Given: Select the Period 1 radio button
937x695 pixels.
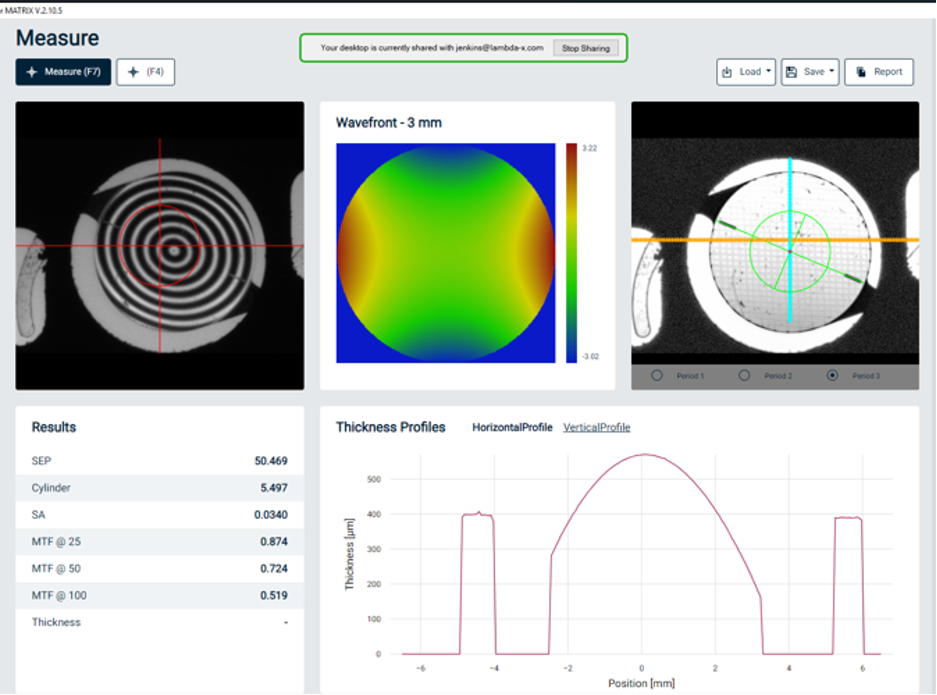Looking at the screenshot, I should 657,375.
